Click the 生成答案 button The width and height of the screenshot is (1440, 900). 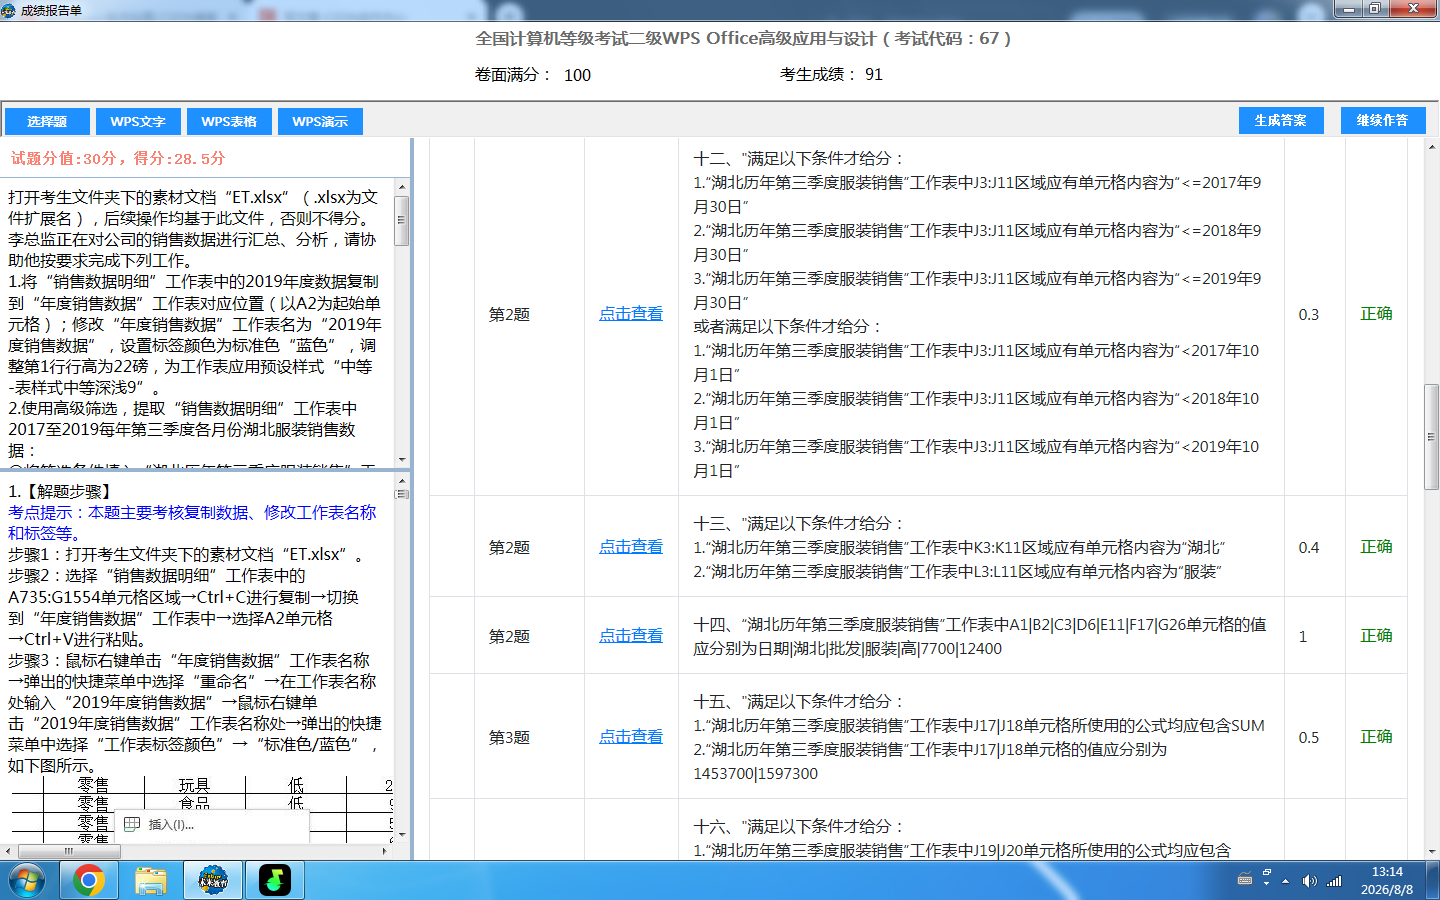(x=1281, y=120)
